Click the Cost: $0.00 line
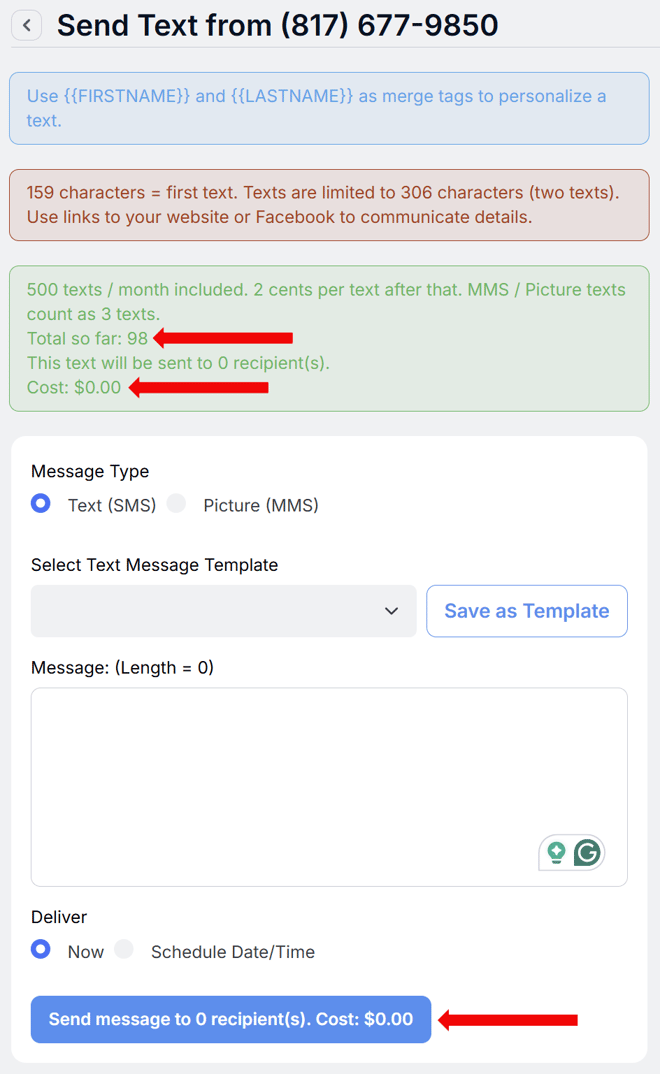The height and width of the screenshot is (1074, 660). (x=74, y=387)
